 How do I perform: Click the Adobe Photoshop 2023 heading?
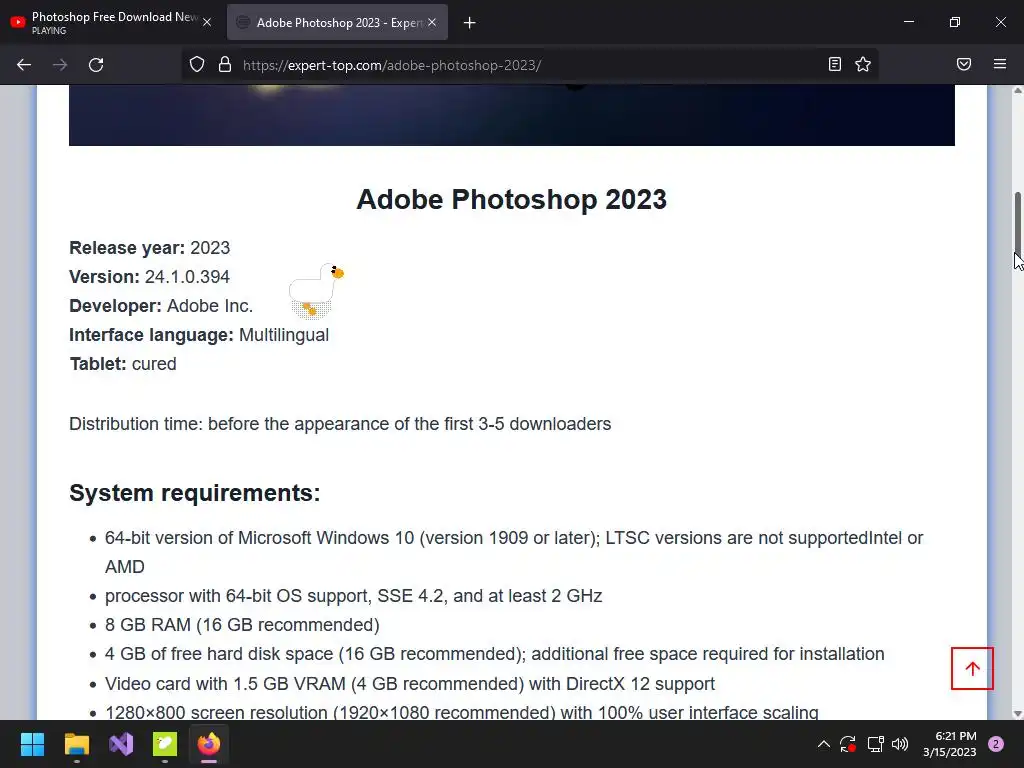(x=512, y=199)
